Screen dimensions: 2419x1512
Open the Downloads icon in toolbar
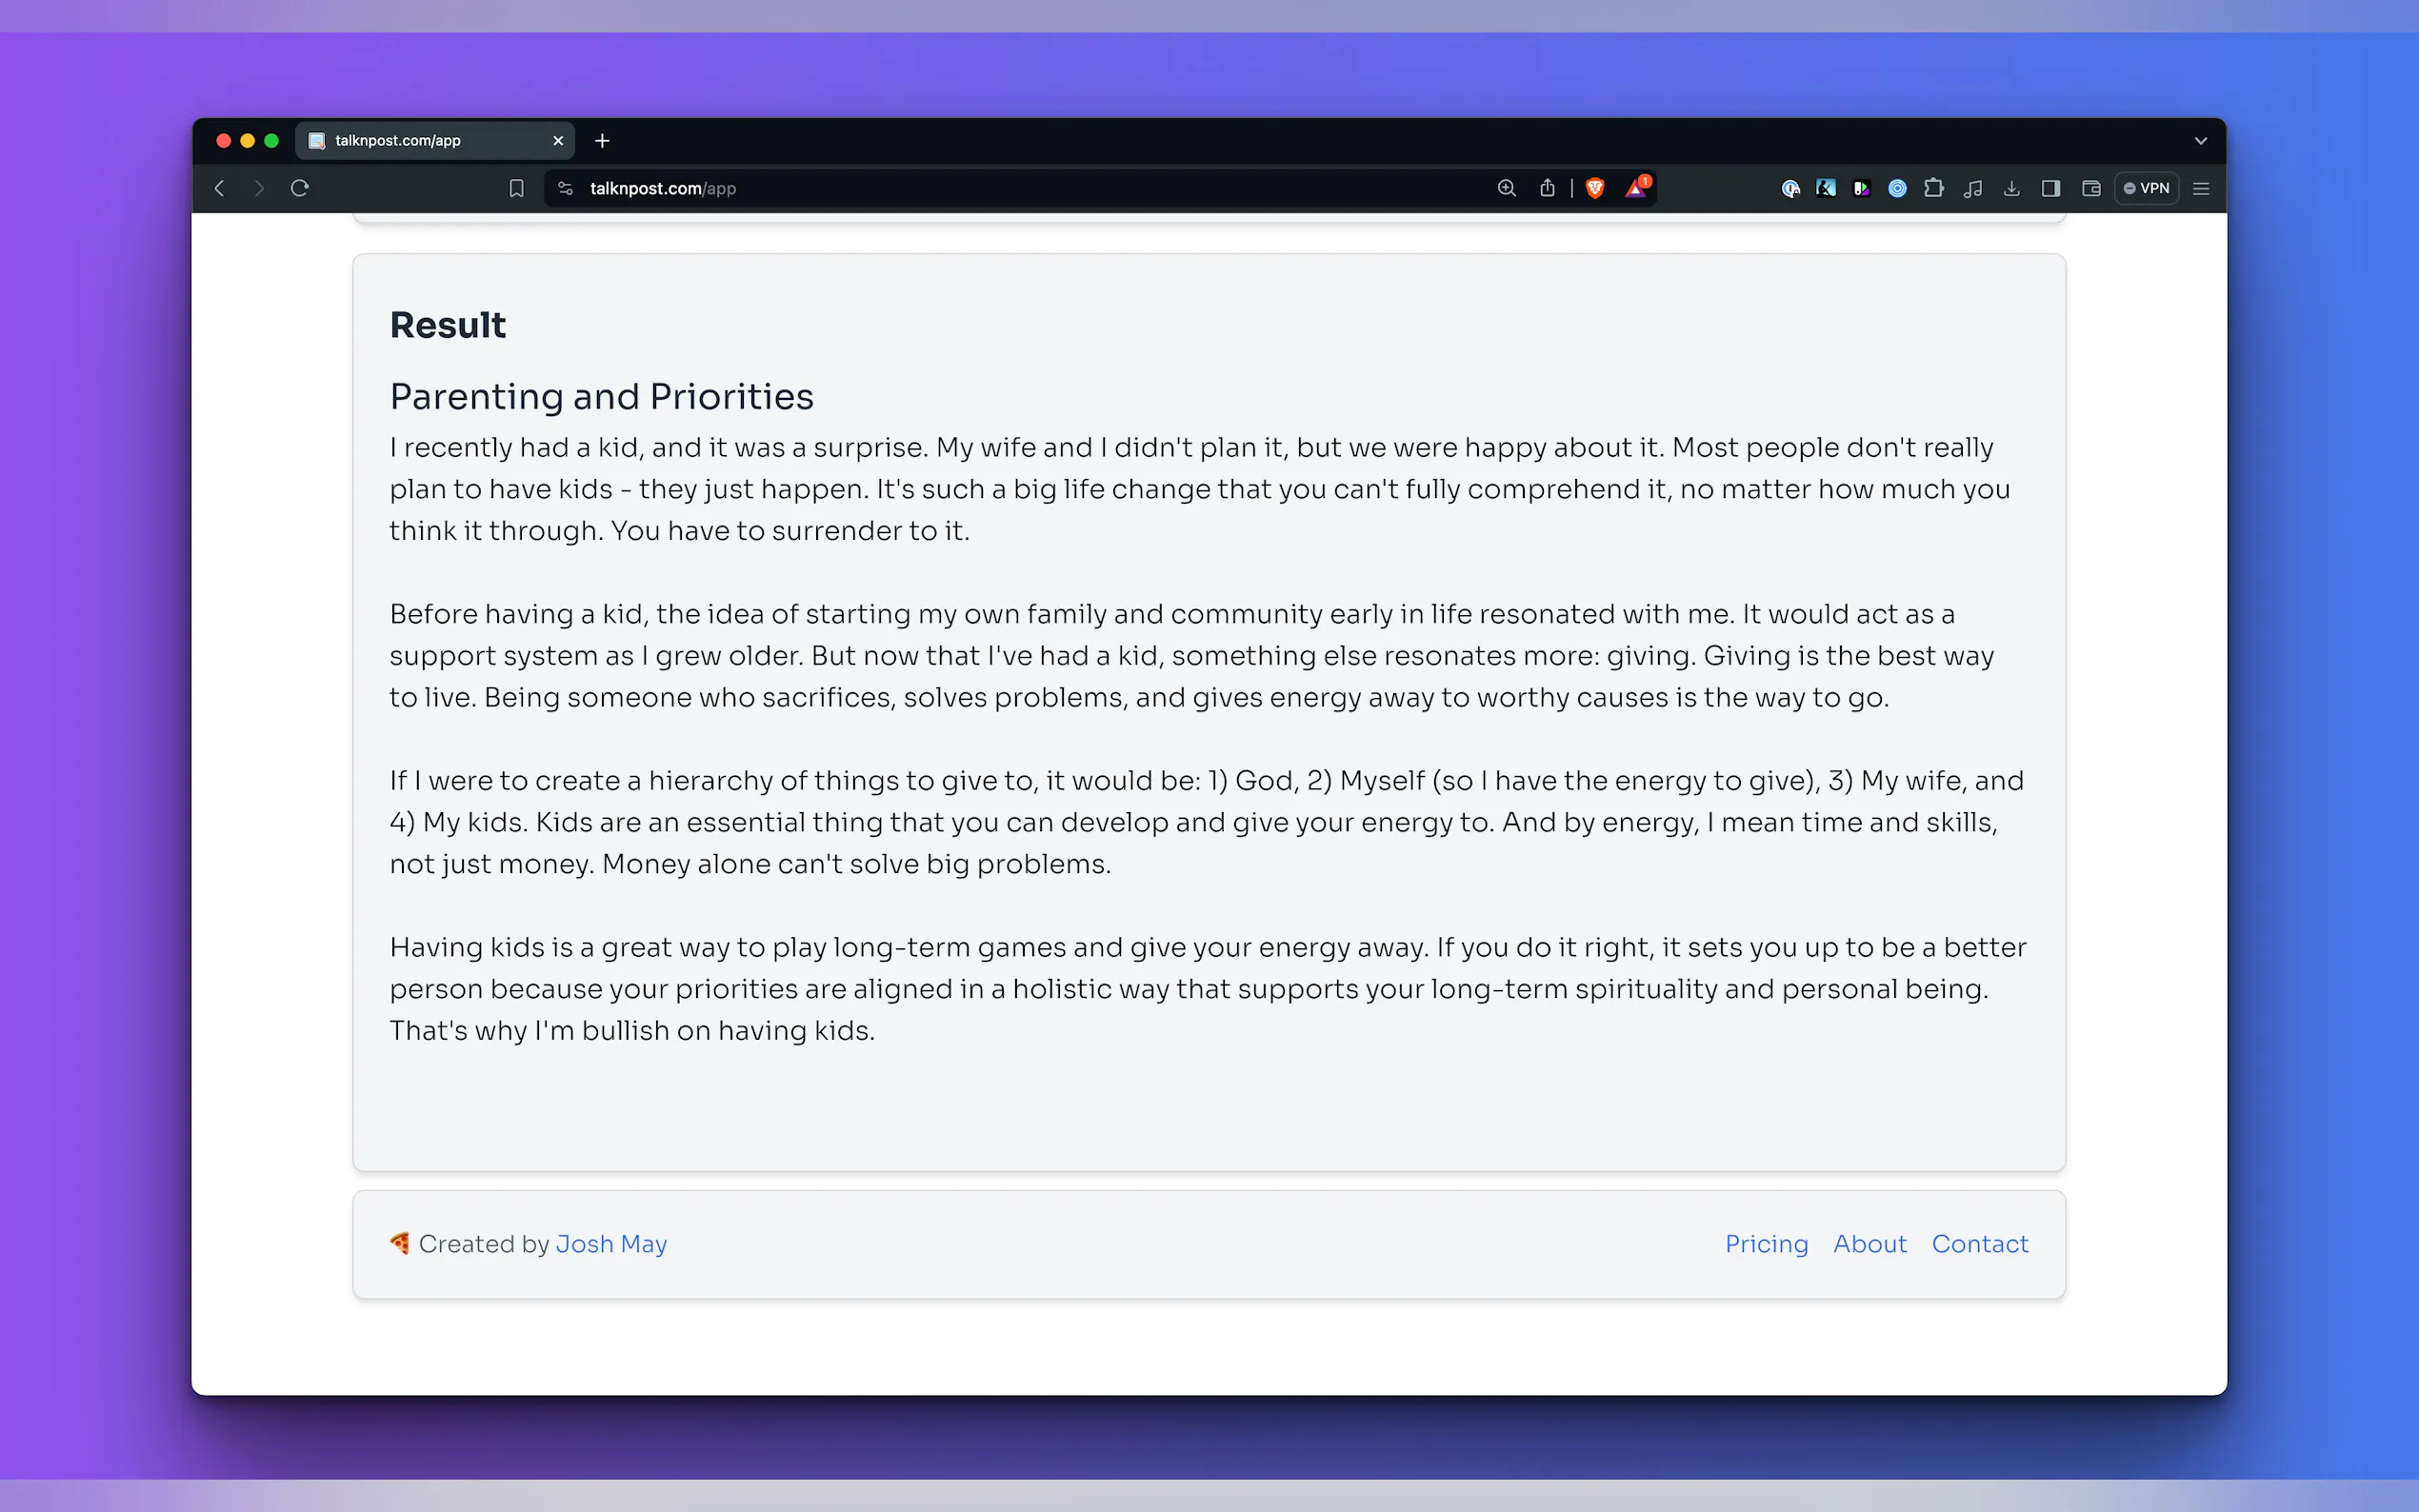[2012, 188]
